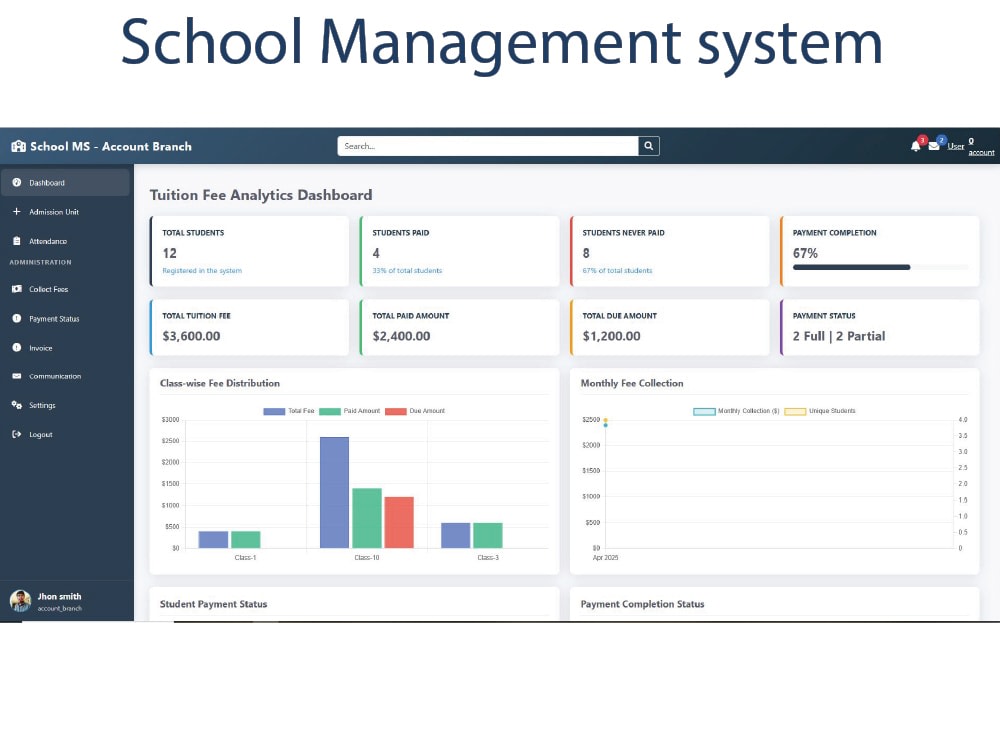This screenshot has width=1000, height=750.
Task: Click the Student Payment Status heading
Action: (x=214, y=604)
